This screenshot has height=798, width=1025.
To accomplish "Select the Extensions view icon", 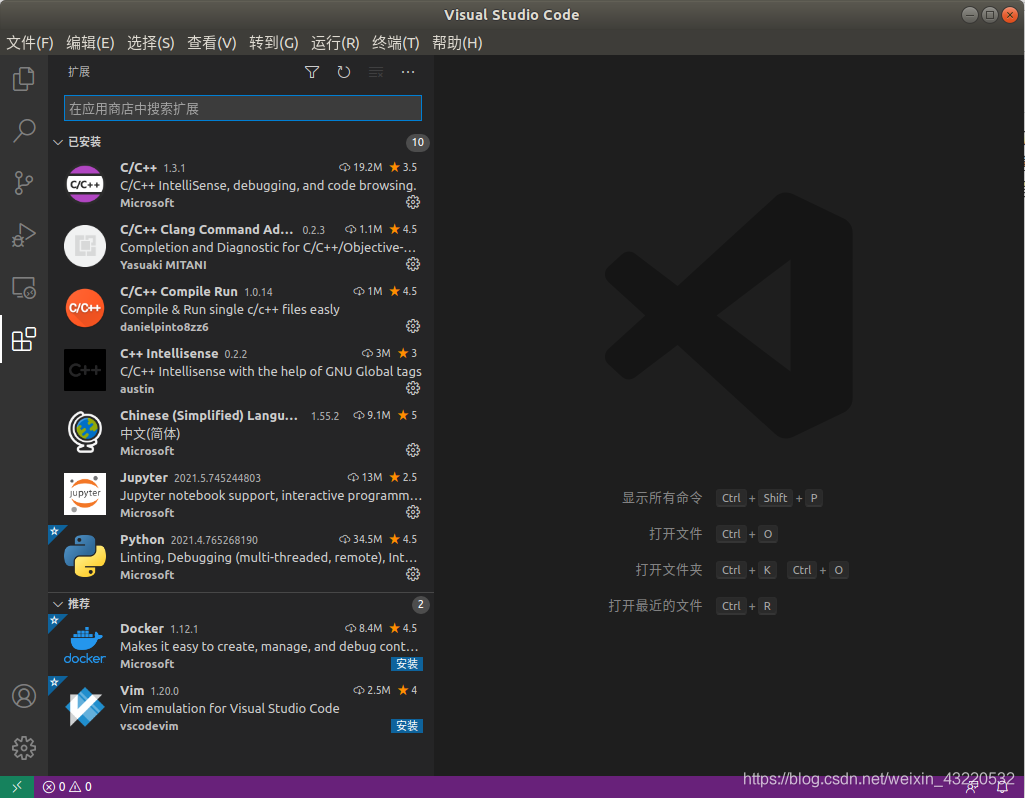I will (x=24, y=339).
